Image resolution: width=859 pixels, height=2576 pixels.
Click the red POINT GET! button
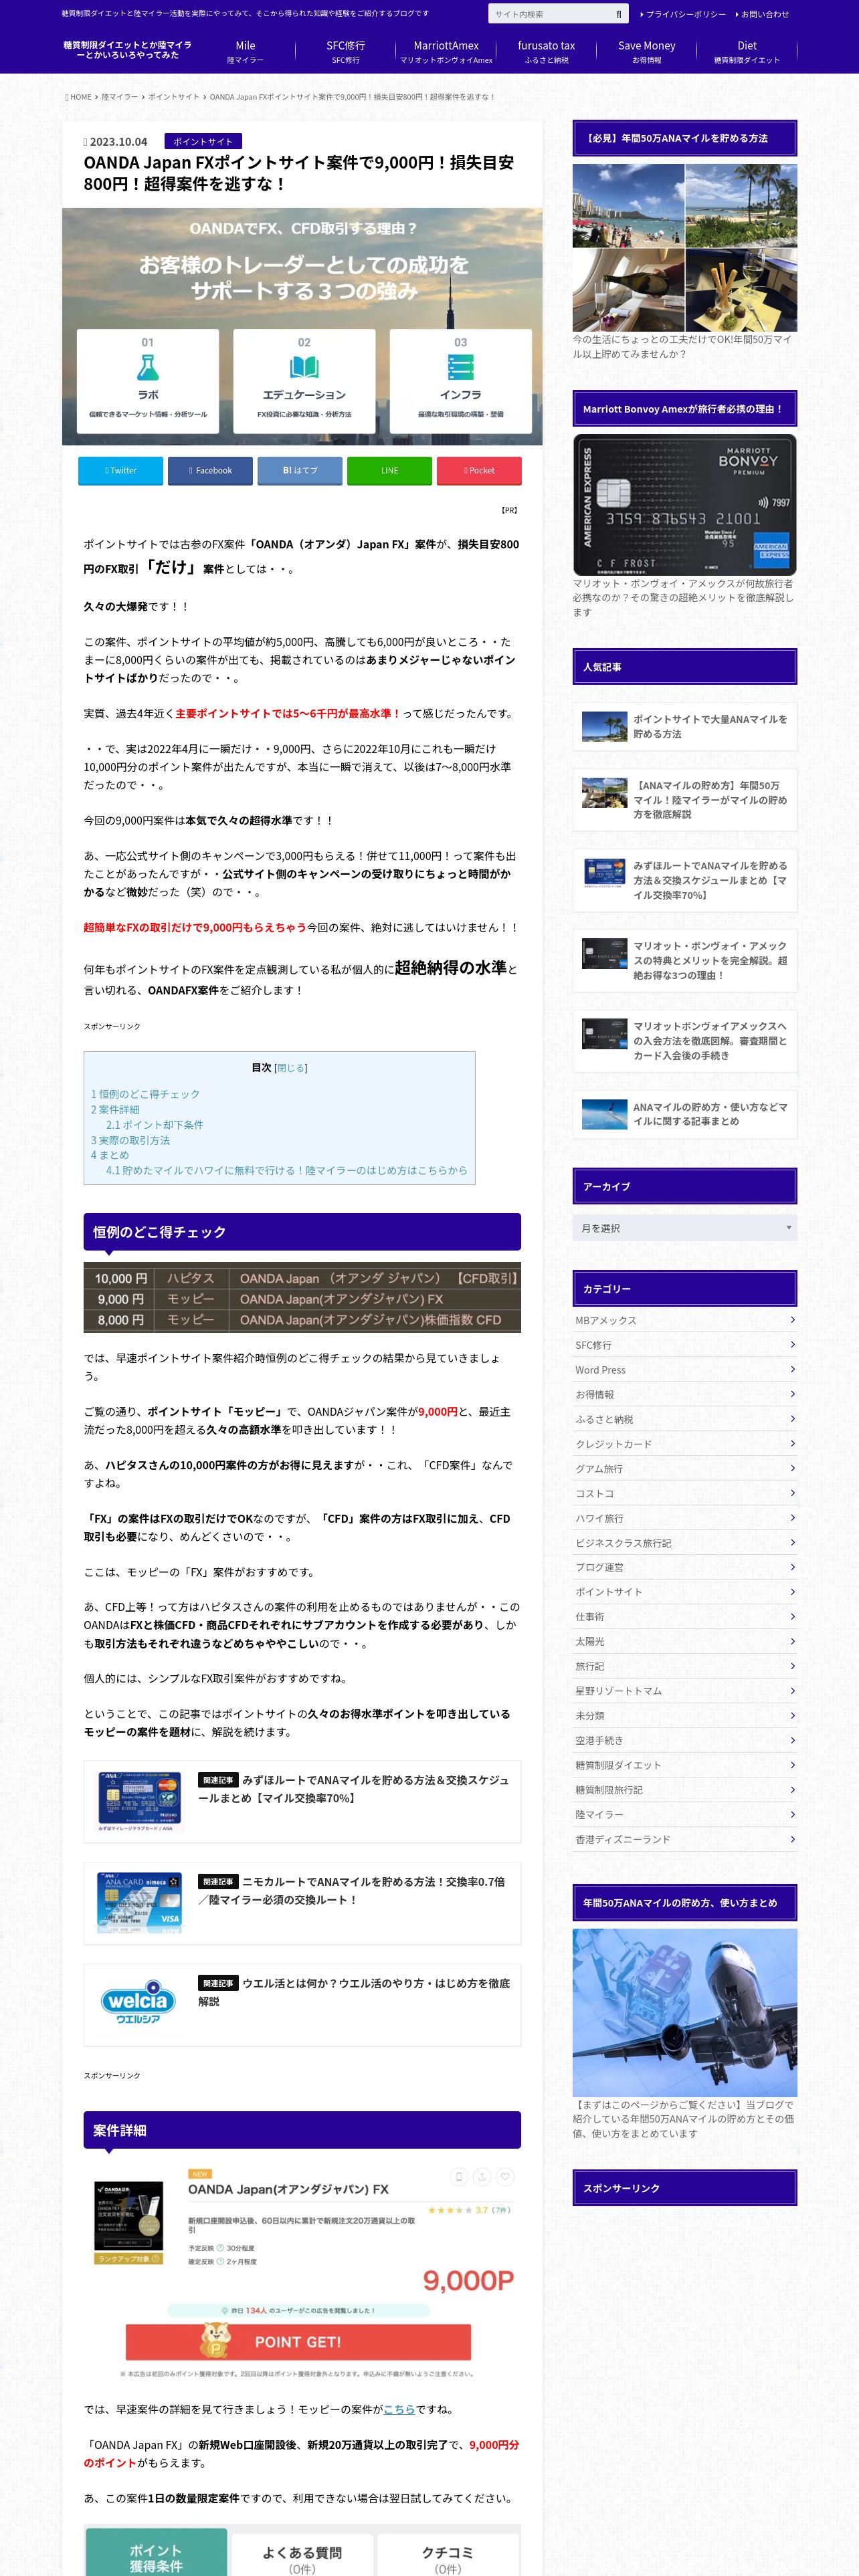[x=298, y=2341]
